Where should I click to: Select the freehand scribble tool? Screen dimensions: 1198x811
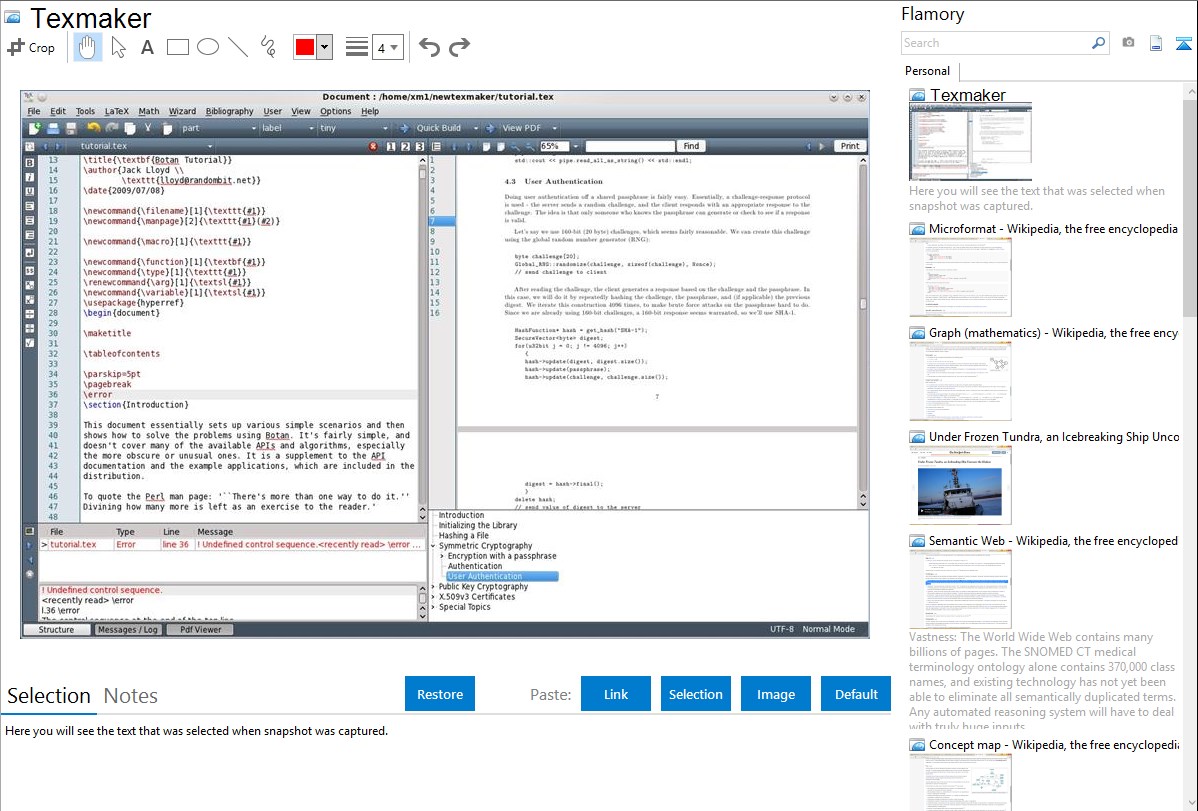click(268, 47)
